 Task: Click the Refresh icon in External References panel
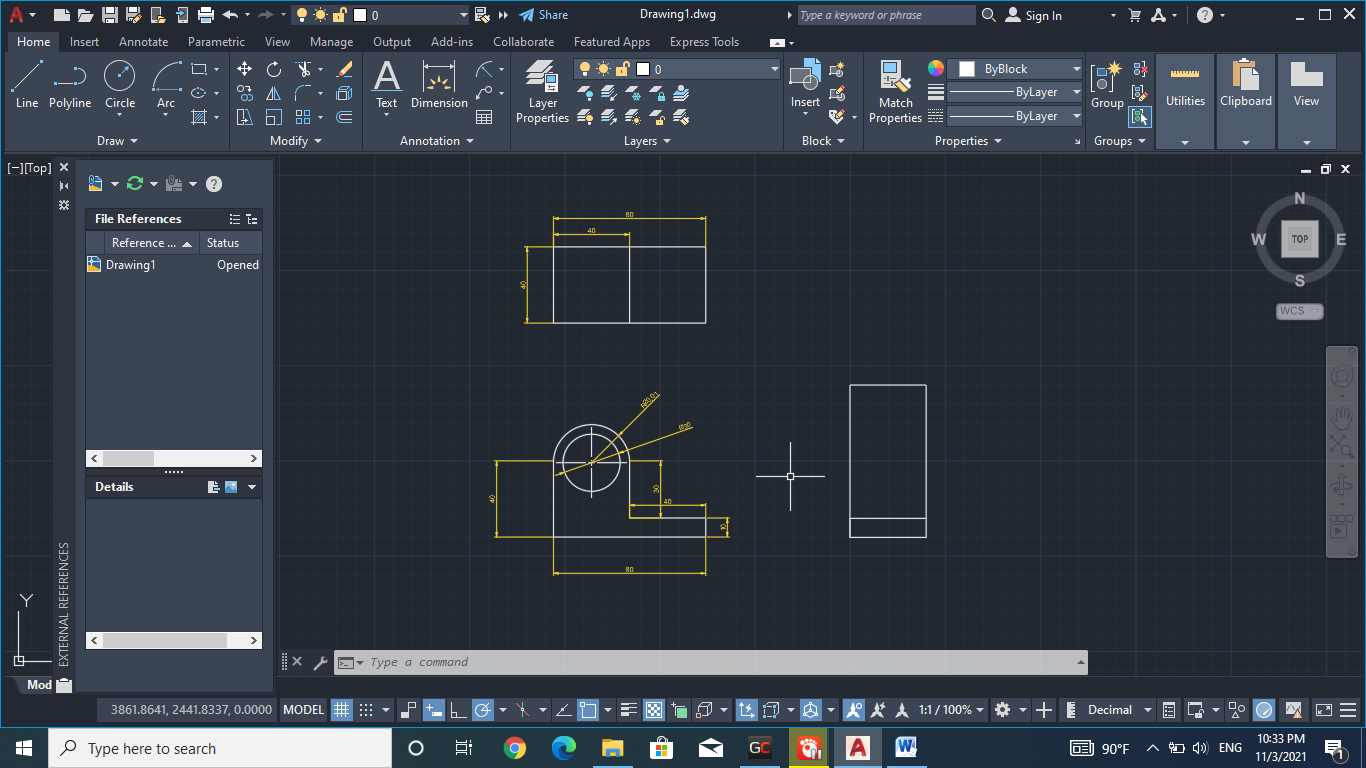pos(135,184)
